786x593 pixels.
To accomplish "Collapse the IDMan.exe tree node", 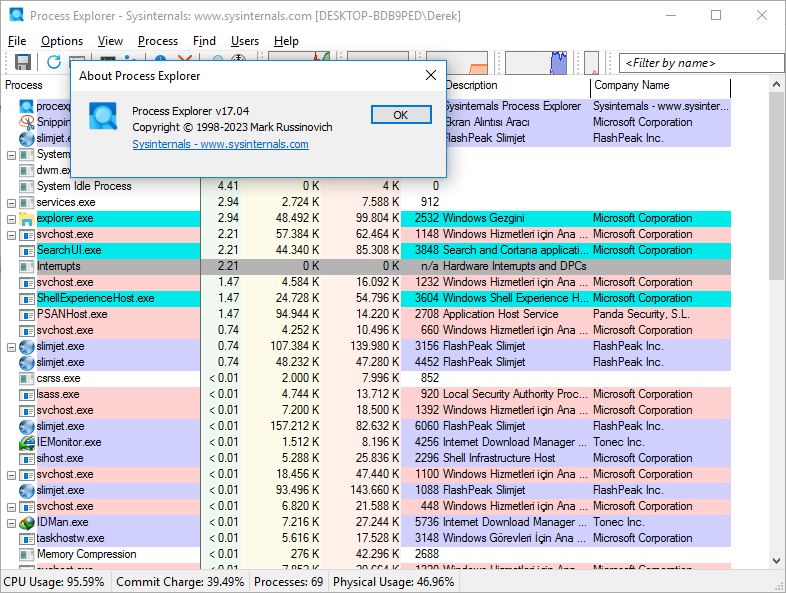I will click(11, 523).
